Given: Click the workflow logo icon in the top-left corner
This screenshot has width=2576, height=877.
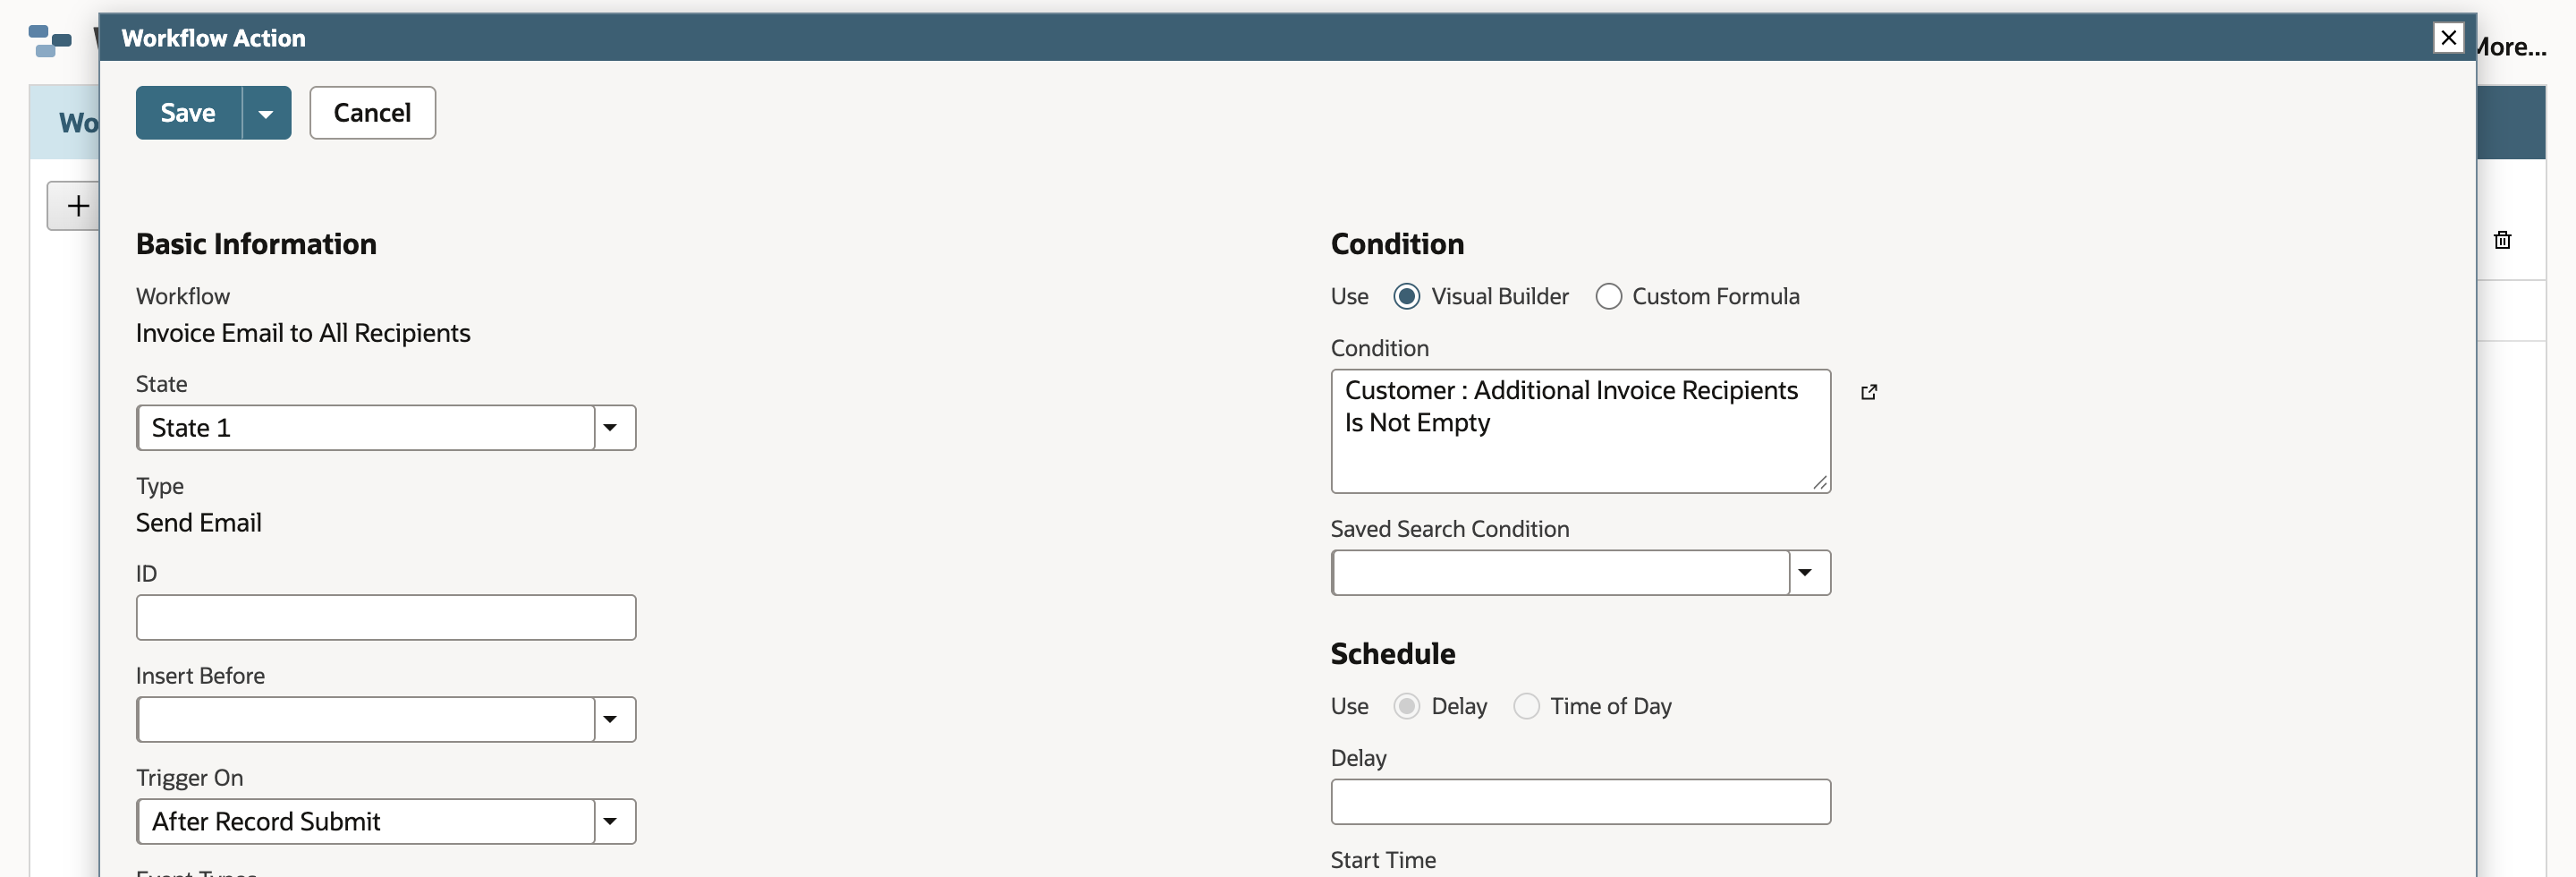Looking at the screenshot, I should 50,41.
